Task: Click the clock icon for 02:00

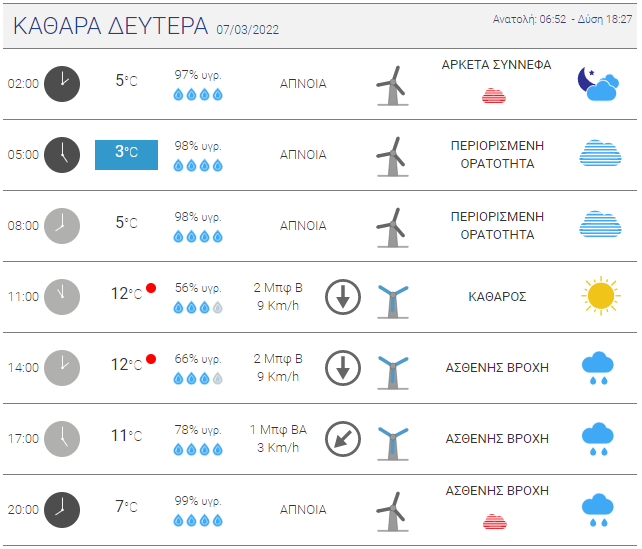Action: tap(62, 83)
